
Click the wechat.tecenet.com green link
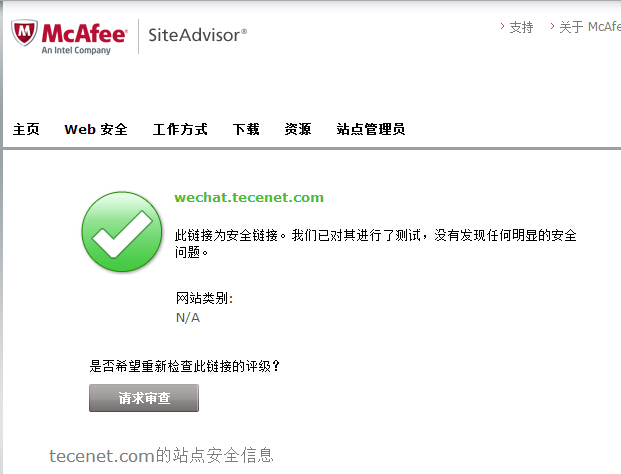click(249, 197)
